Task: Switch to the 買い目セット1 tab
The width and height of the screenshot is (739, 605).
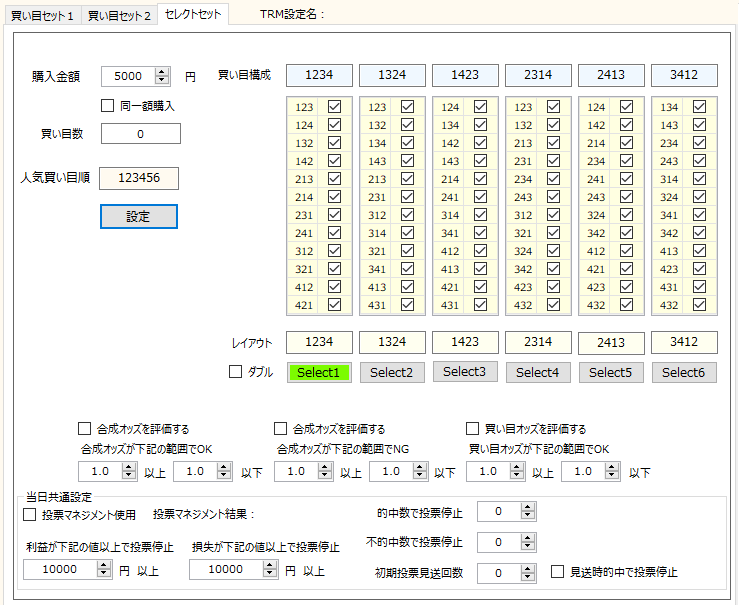Action: (x=41, y=16)
